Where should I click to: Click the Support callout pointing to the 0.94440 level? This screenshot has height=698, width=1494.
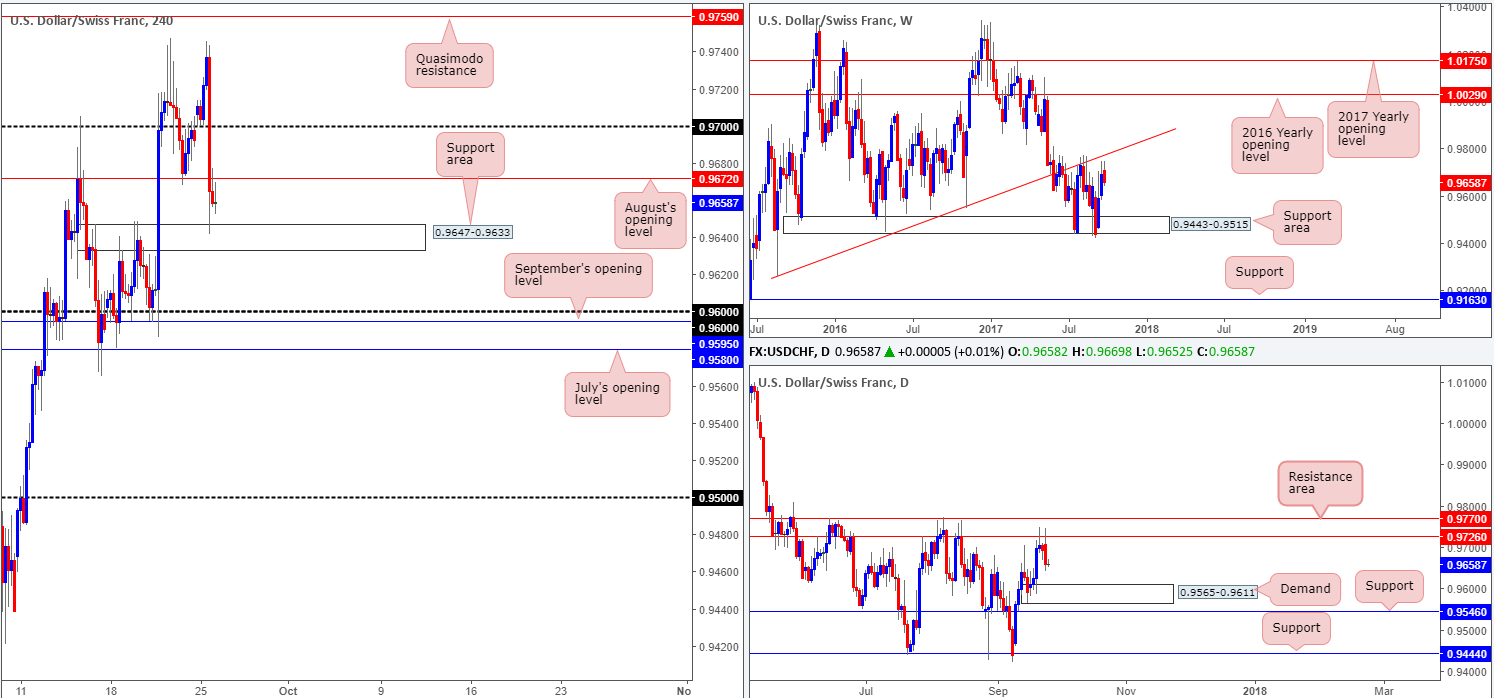[1296, 629]
